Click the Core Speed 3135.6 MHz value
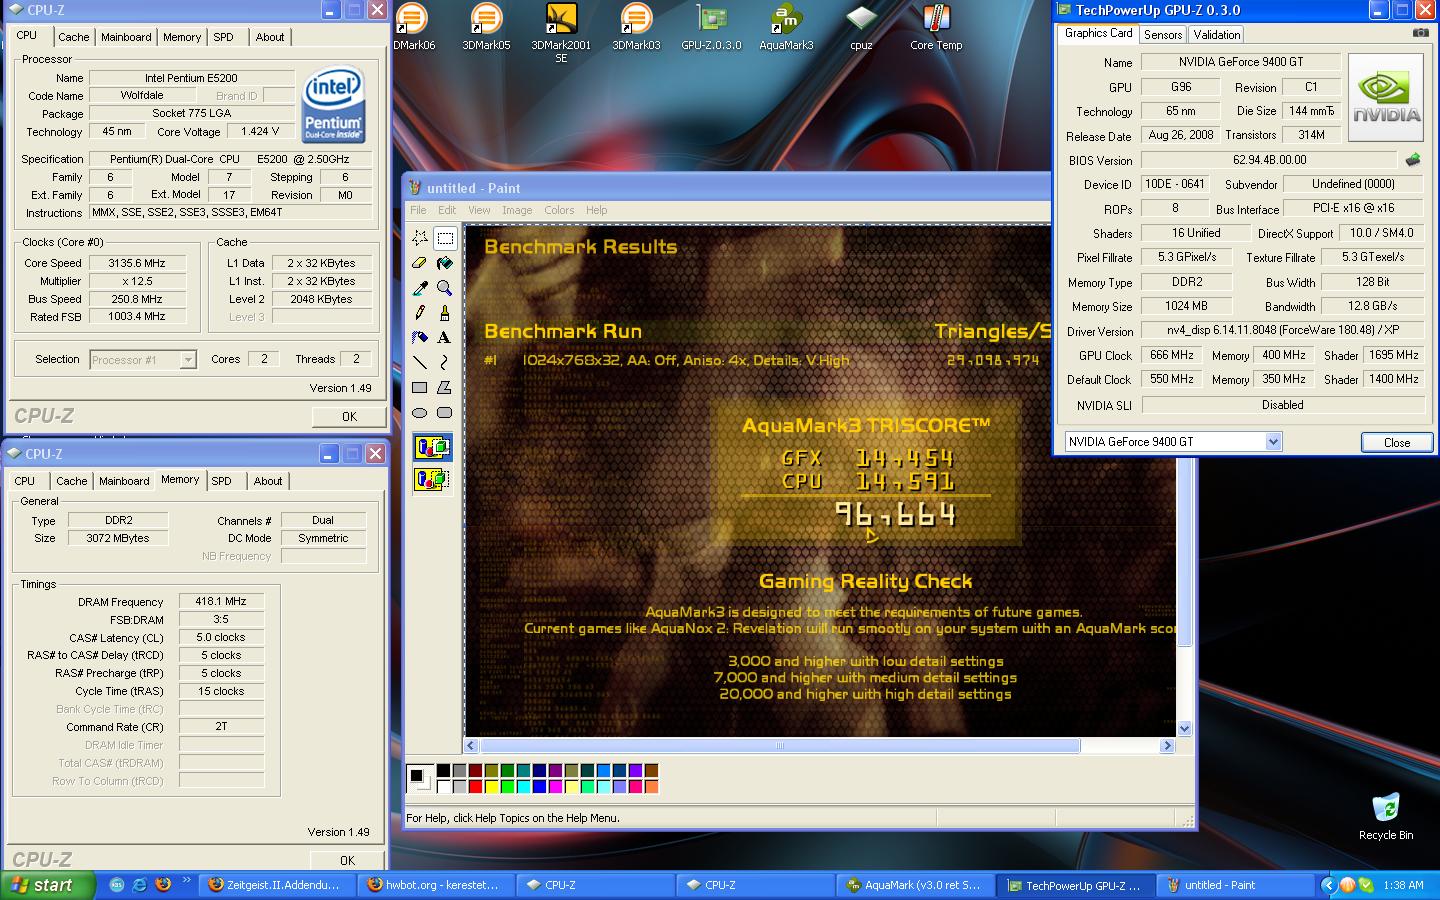The width and height of the screenshot is (1440, 900). [137, 263]
